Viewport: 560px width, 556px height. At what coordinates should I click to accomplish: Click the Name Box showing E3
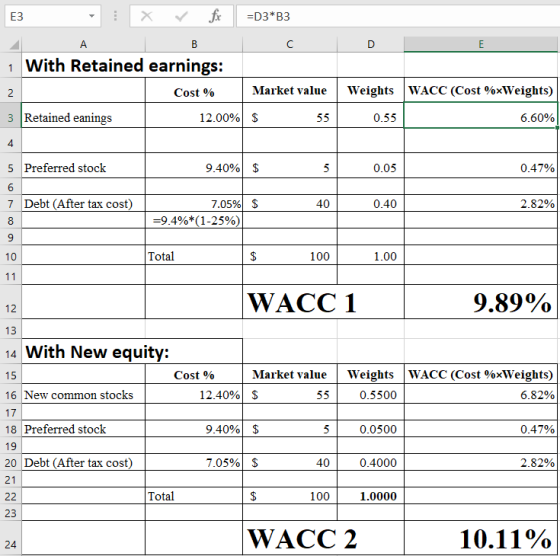tap(53, 16)
